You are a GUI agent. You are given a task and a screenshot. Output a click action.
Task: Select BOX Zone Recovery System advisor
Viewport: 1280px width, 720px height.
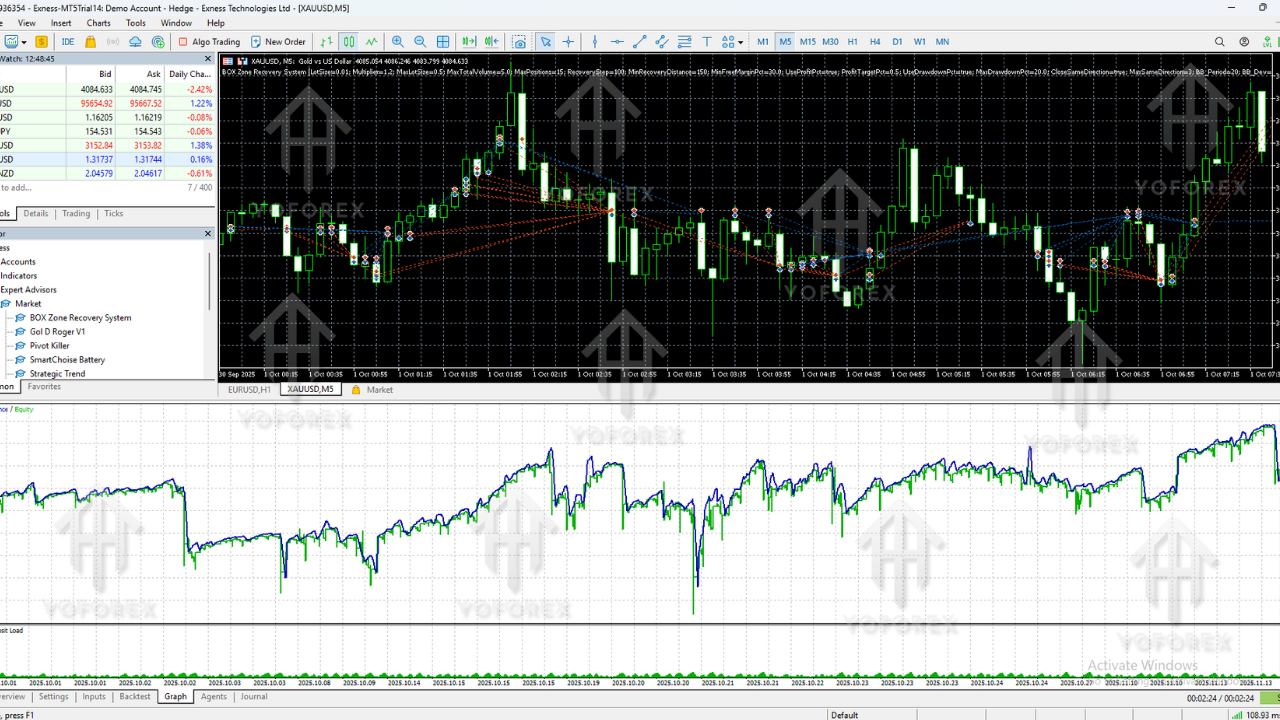point(80,318)
